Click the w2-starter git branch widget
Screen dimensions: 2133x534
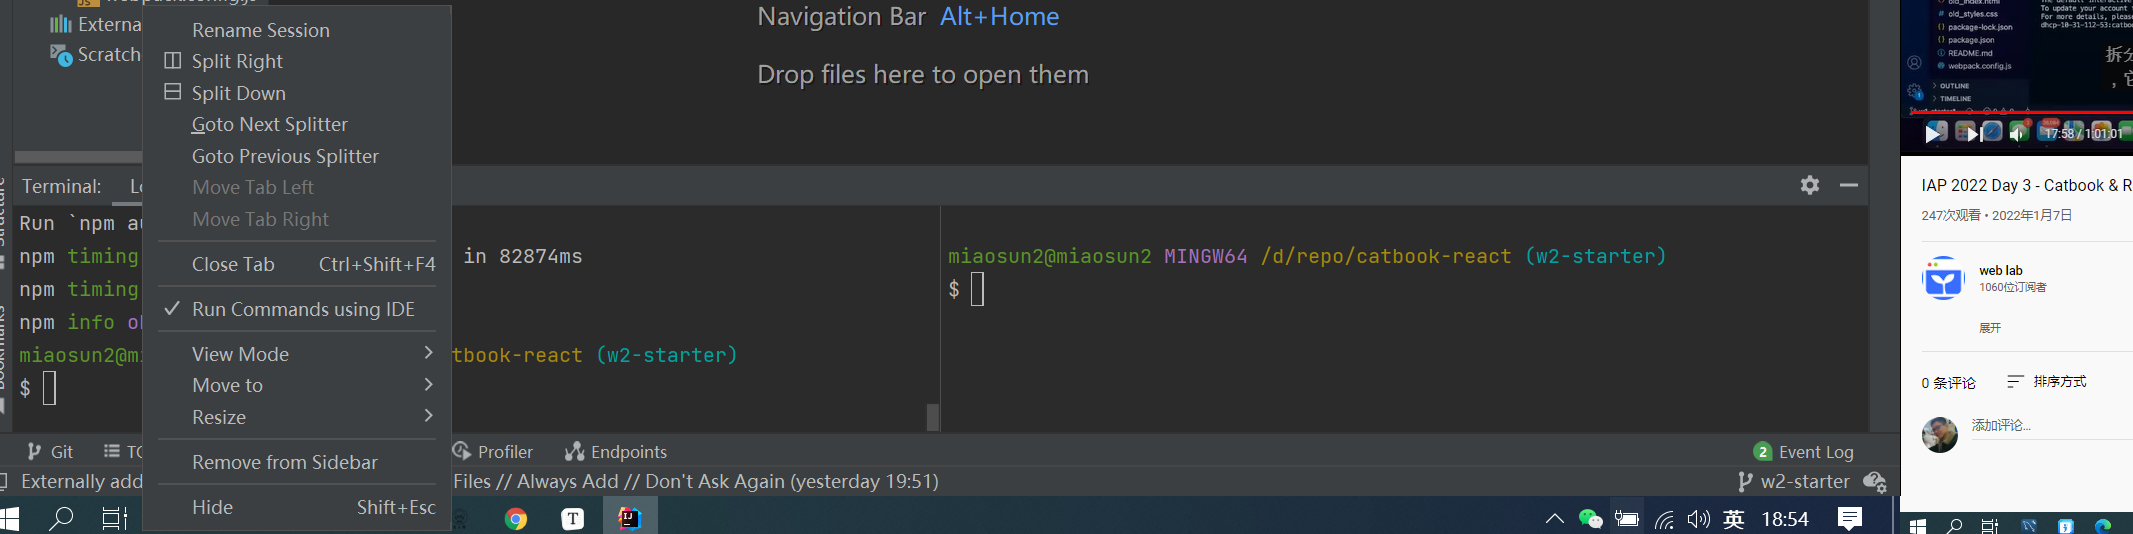click(1794, 482)
